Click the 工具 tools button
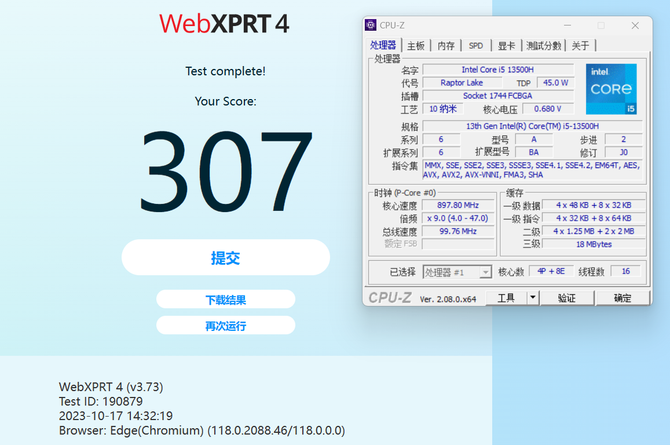 pos(506,298)
